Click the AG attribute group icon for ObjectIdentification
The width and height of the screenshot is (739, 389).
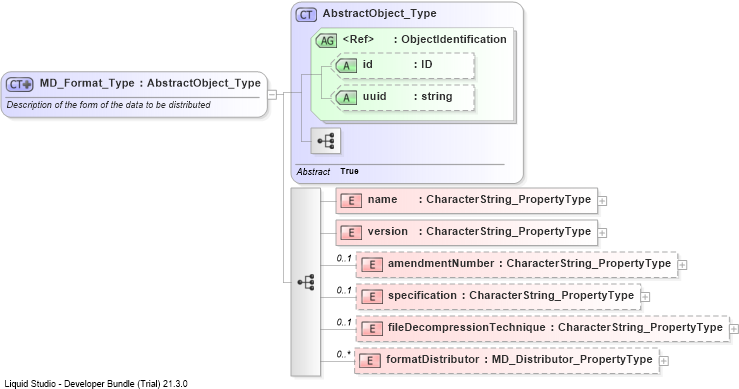(x=326, y=41)
